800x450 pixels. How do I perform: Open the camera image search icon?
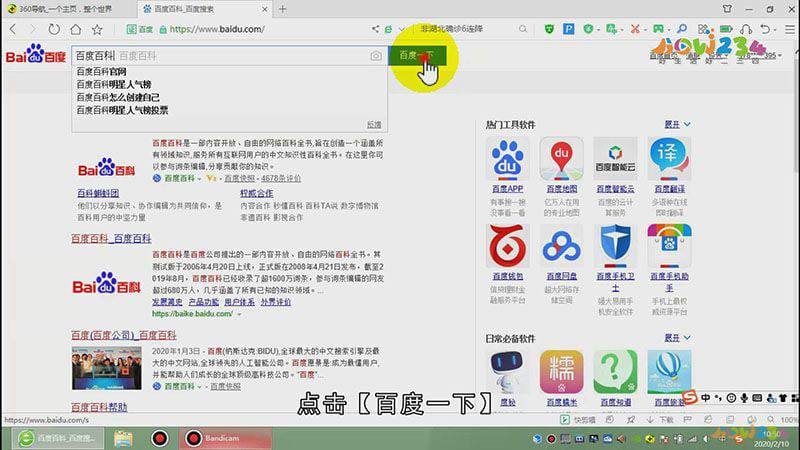click(x=376, y=56)
